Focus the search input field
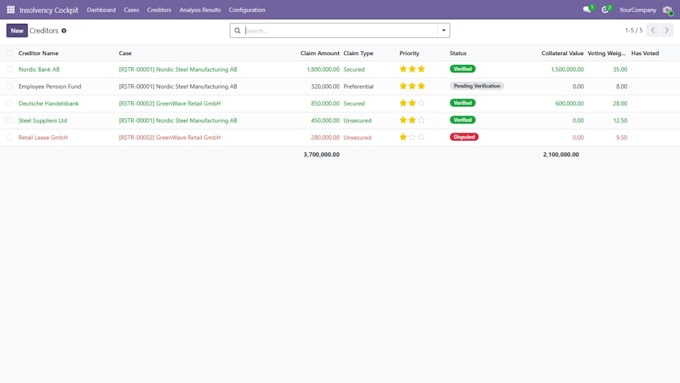This screenshot has height=383, width=680. [x=340, y=30]
